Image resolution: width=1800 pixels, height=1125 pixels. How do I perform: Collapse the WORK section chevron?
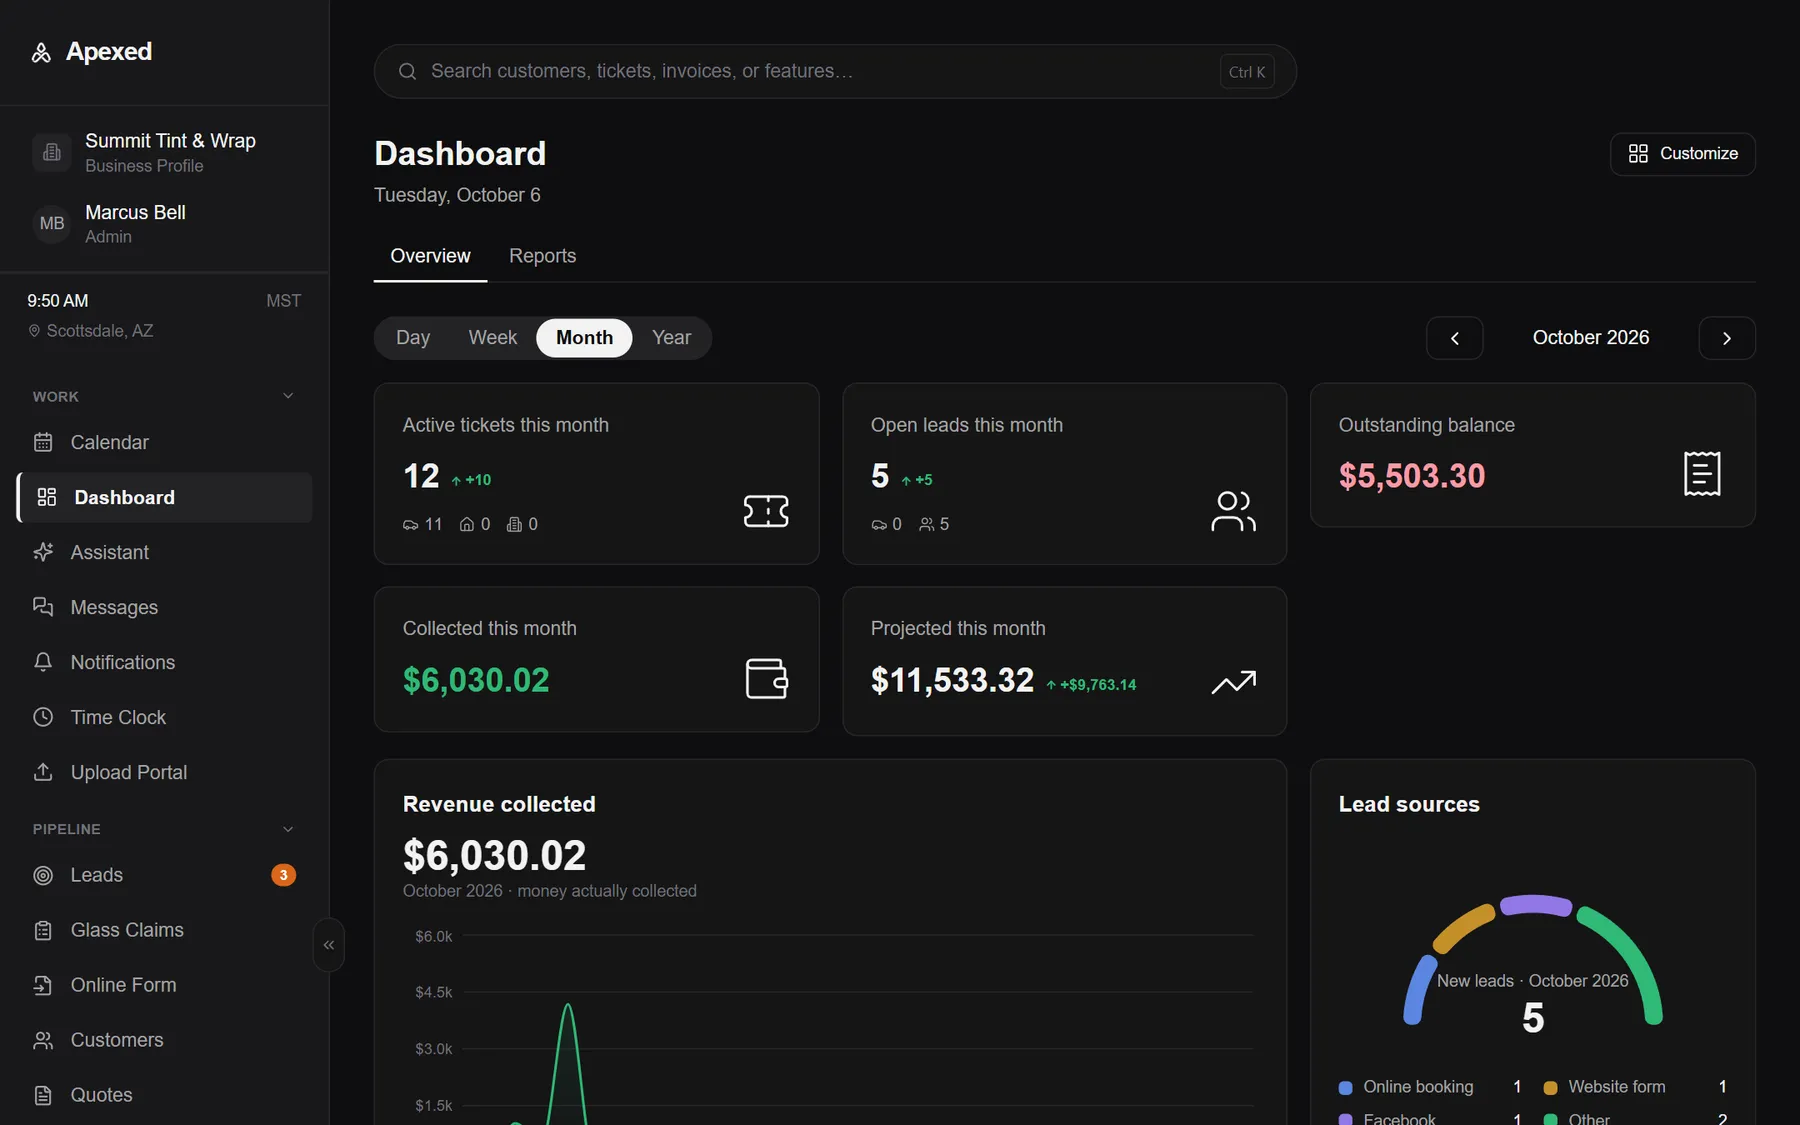click(x=288, y=396)
